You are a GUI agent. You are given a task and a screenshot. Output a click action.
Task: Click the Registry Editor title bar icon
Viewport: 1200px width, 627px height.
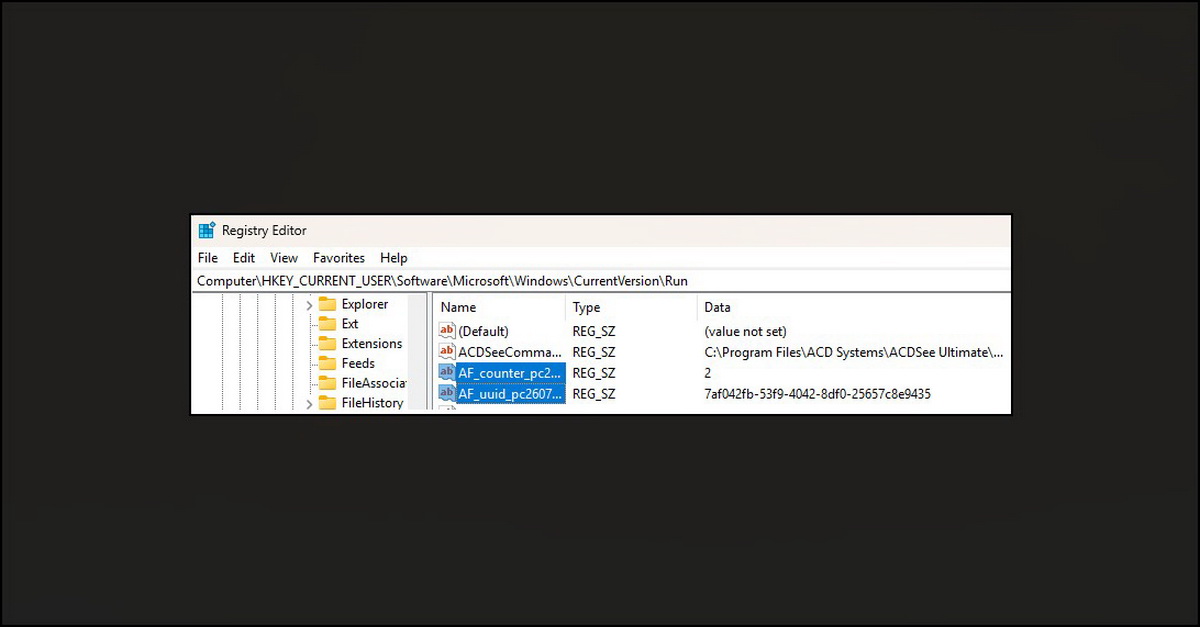[207, 231]
